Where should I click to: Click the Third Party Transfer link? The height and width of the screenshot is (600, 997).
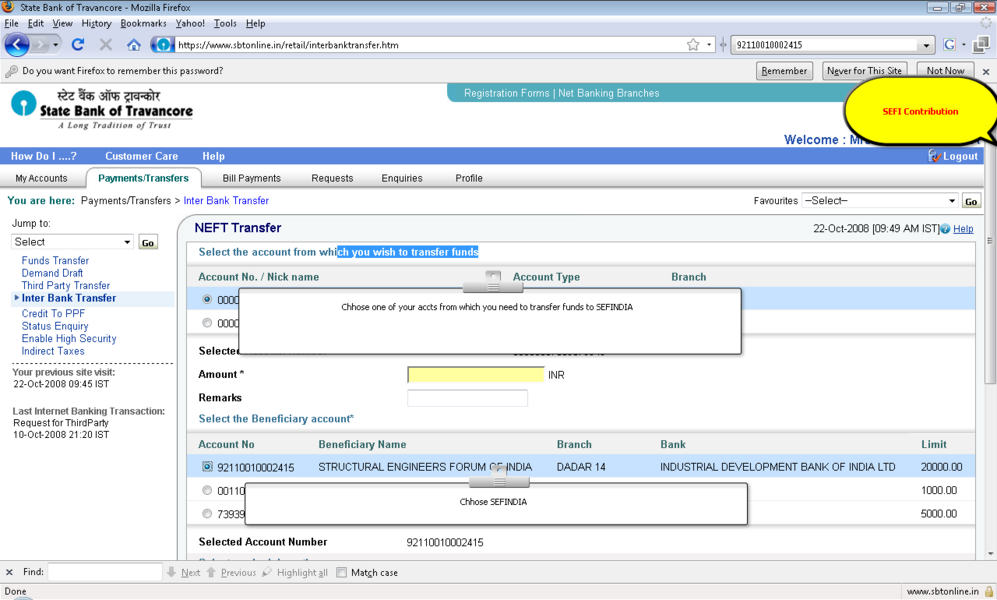click(x=66, y=286)
